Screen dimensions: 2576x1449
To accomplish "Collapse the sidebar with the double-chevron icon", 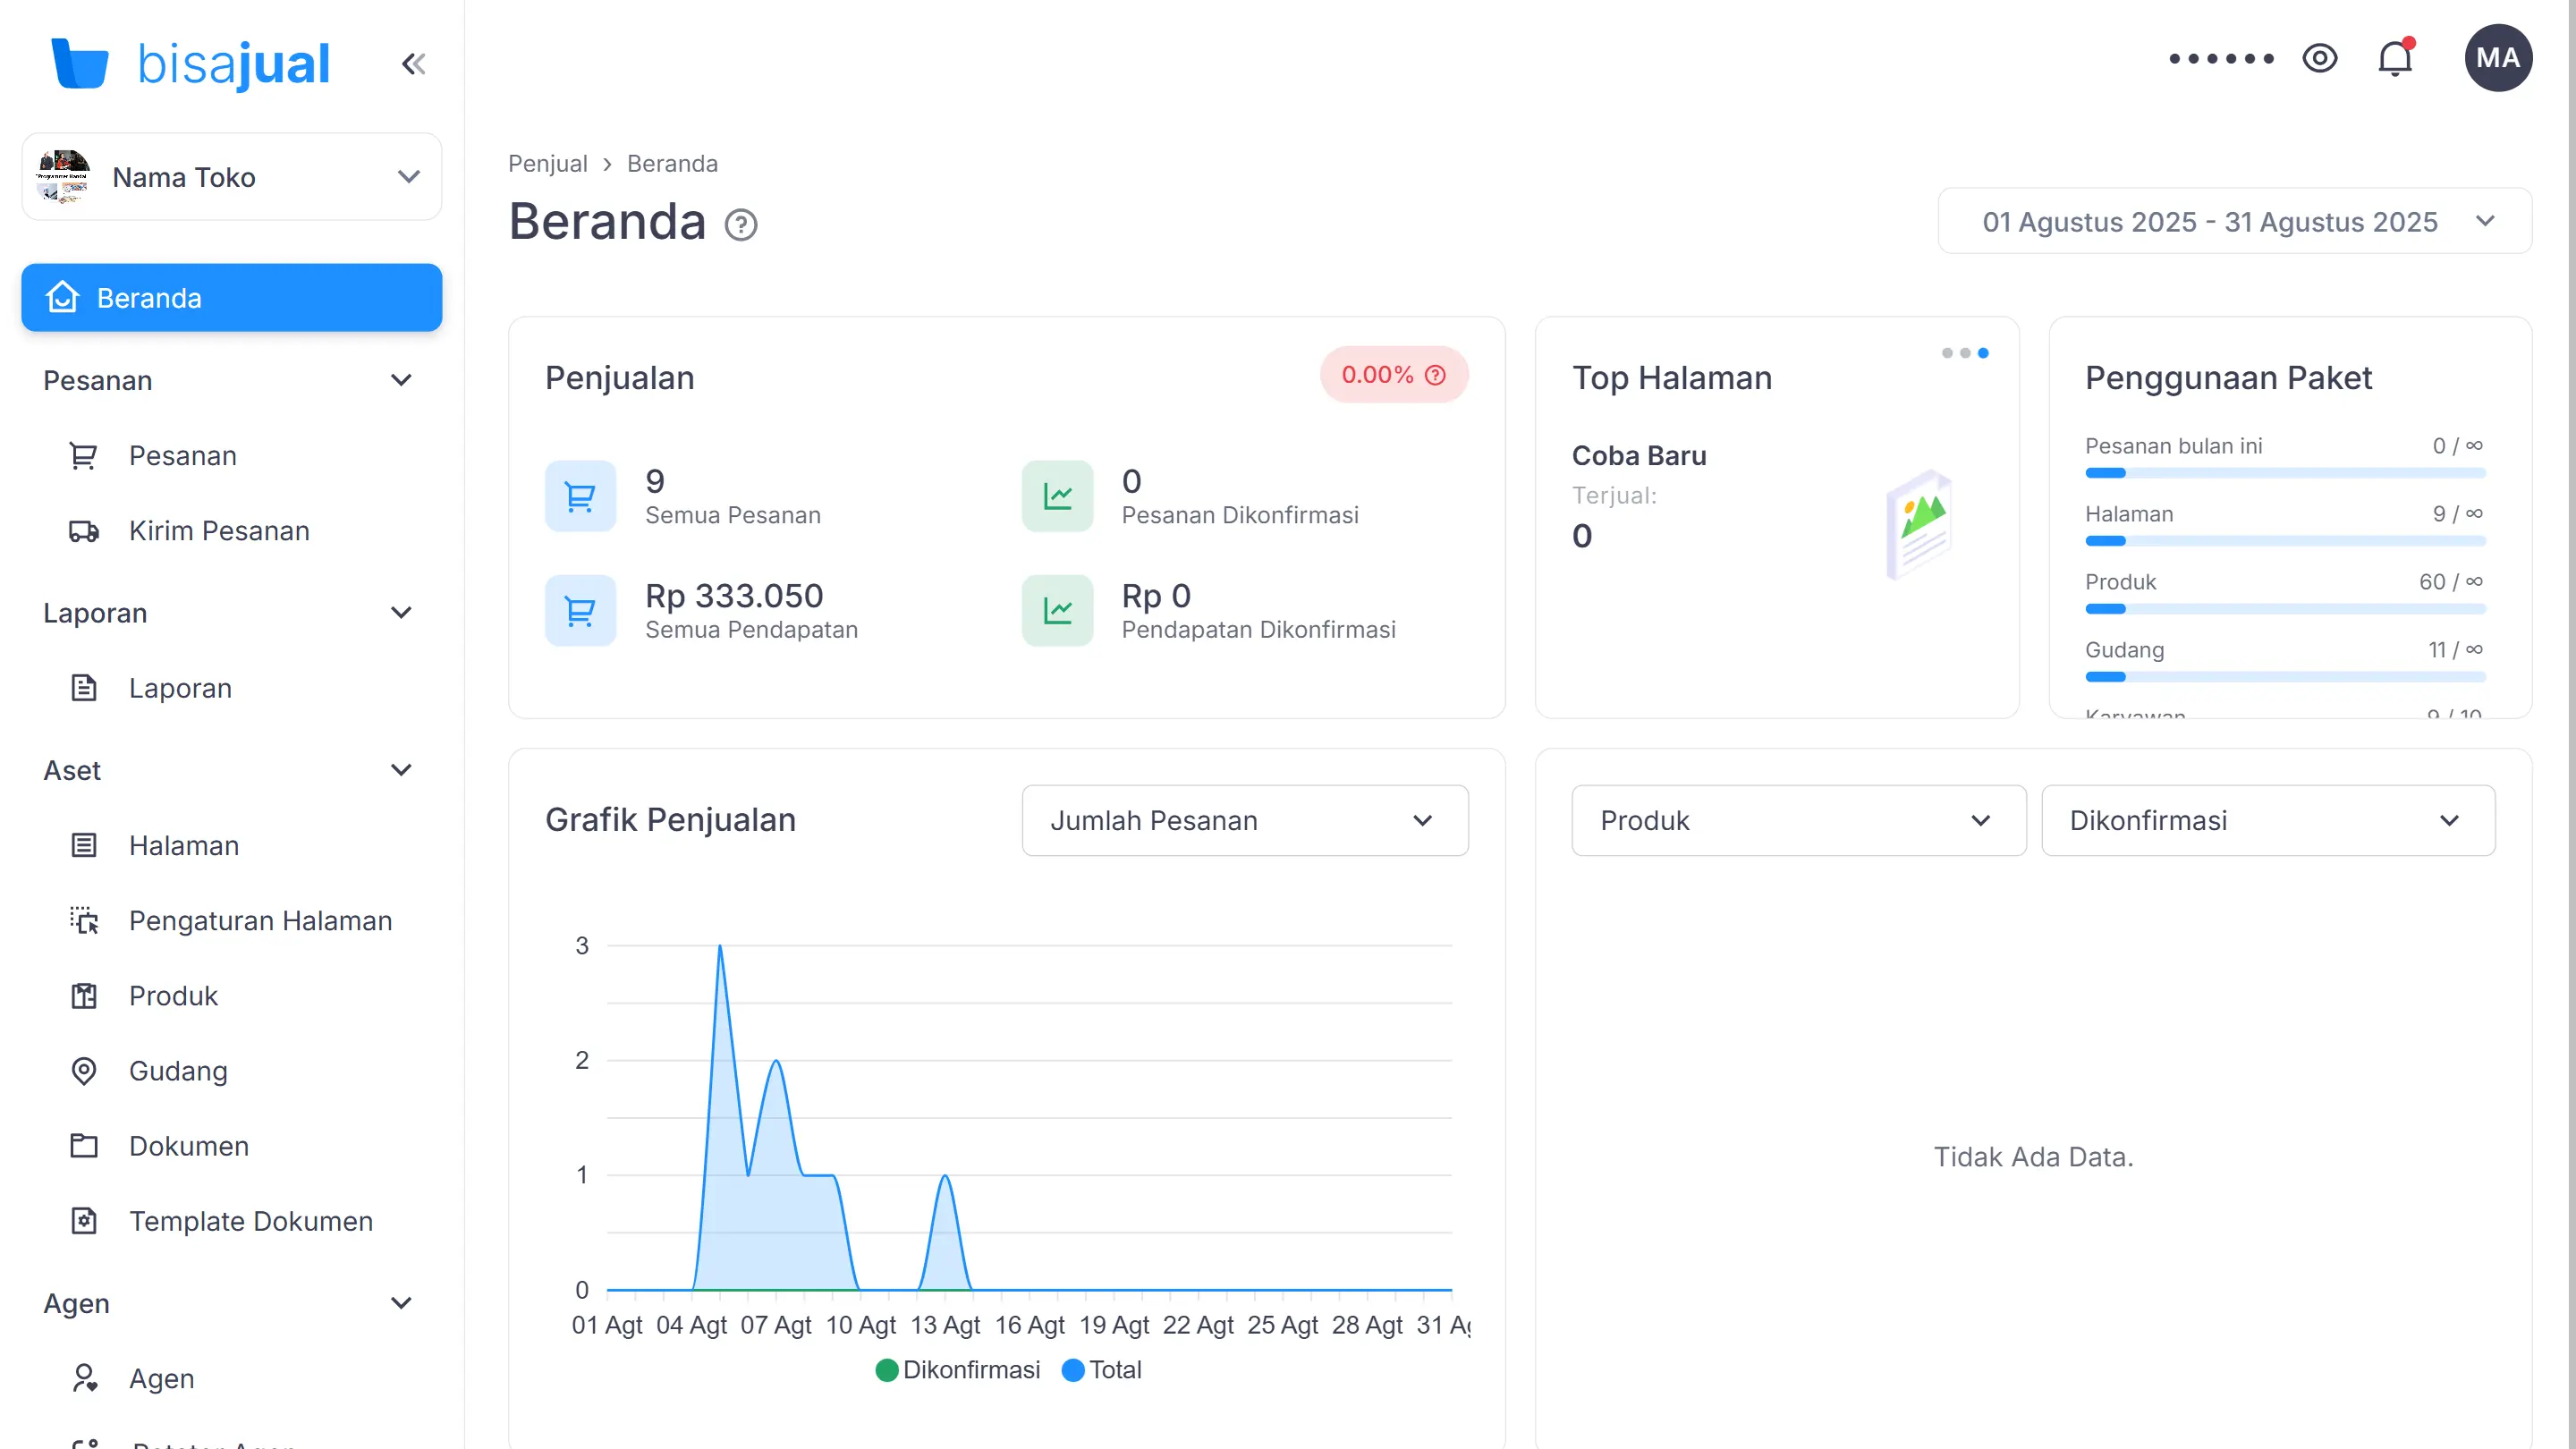I will pos(414,63).
